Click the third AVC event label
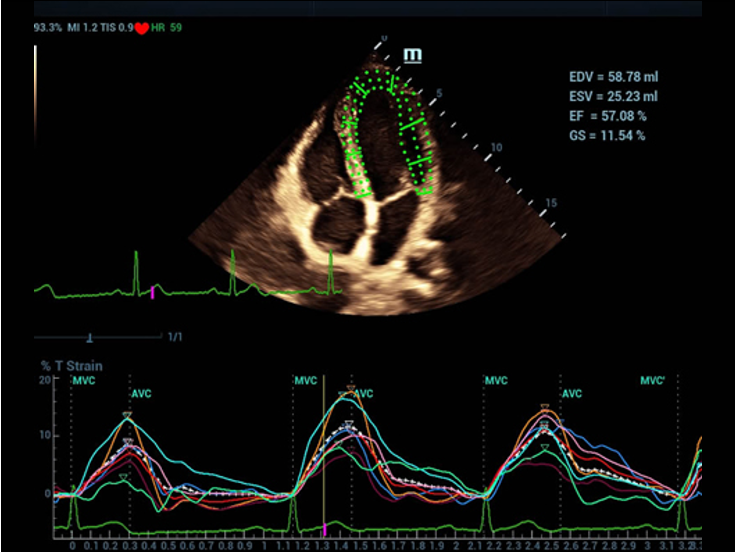This screenshot has height=552, width=736. coord(571,394)
